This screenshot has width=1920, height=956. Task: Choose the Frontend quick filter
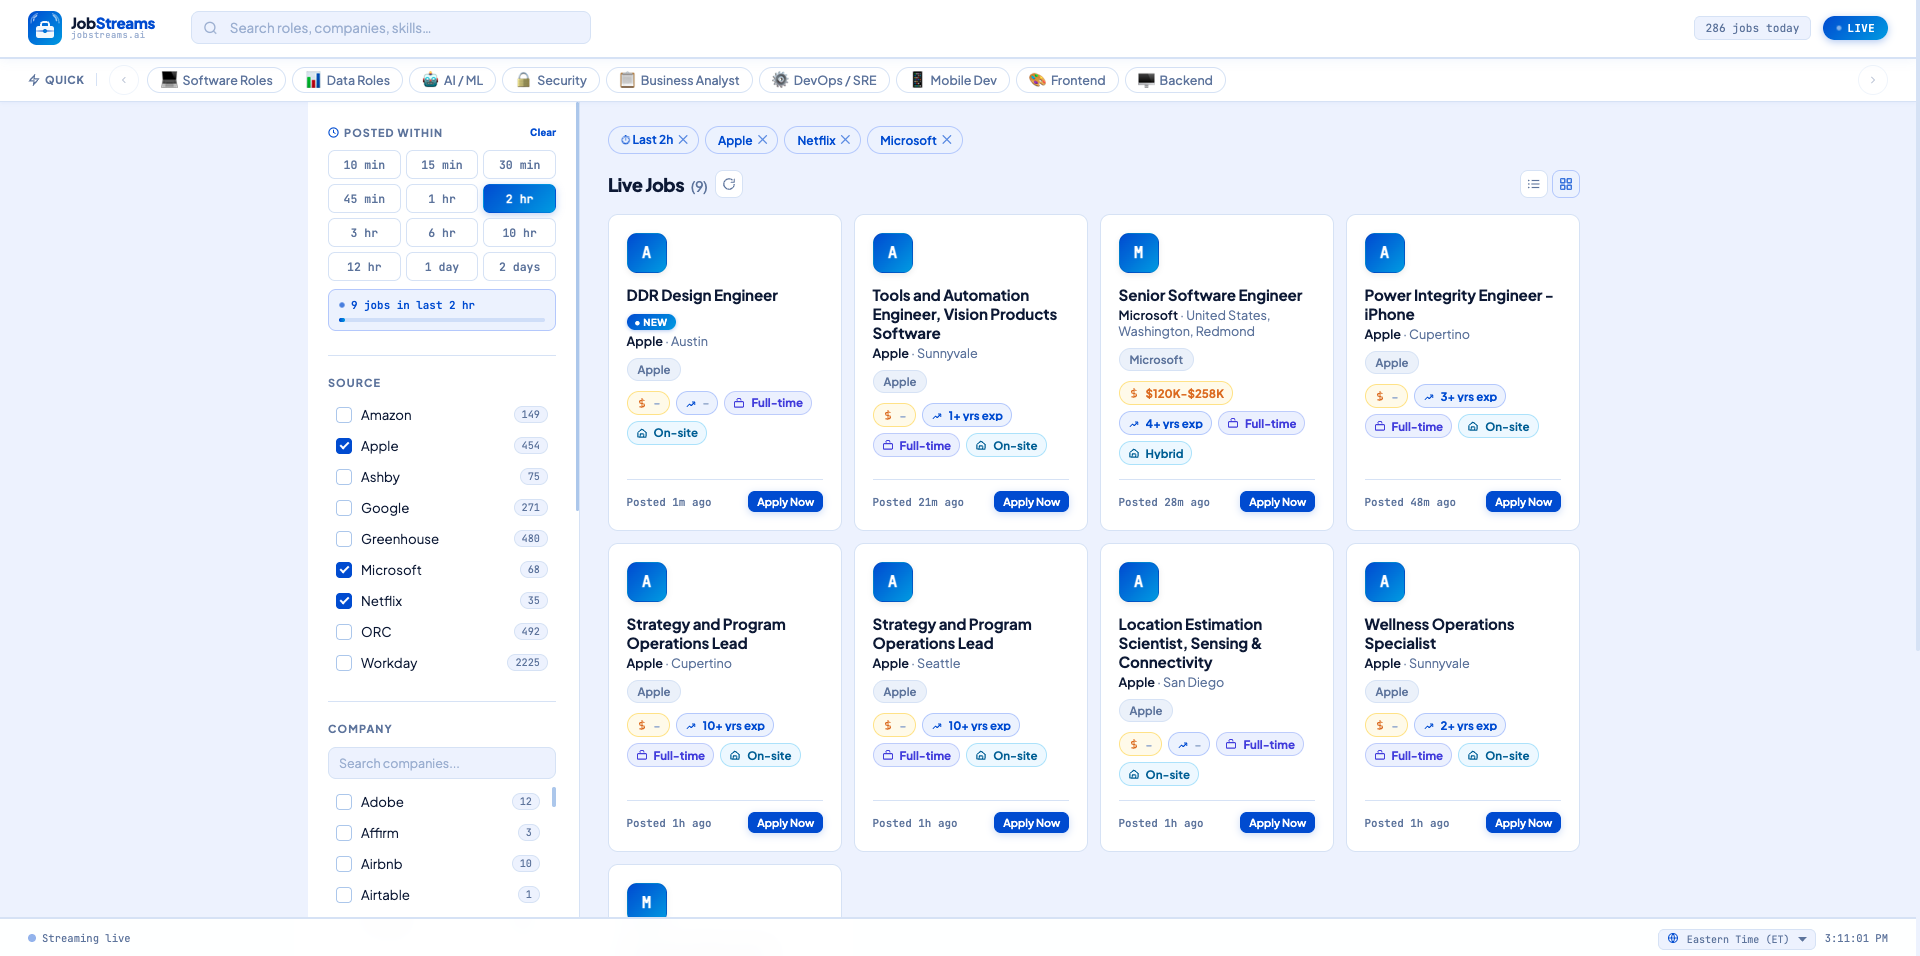tap(1067, 80)
